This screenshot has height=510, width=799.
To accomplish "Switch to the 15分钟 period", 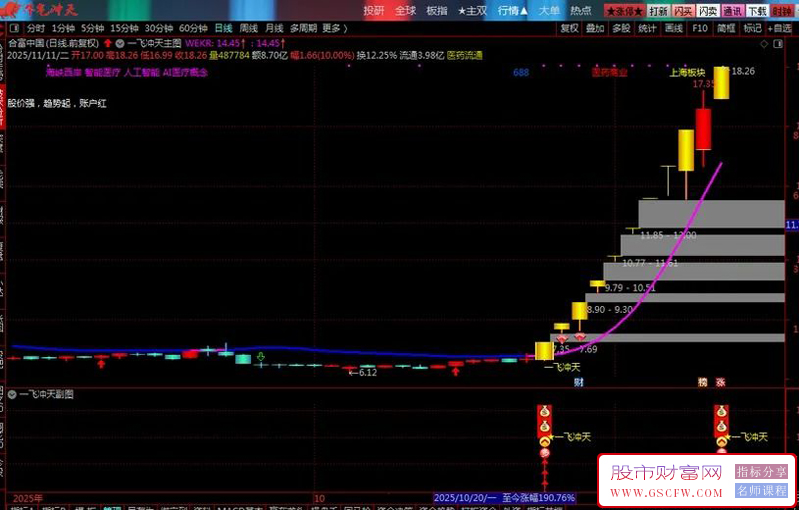I will point(124,28).
